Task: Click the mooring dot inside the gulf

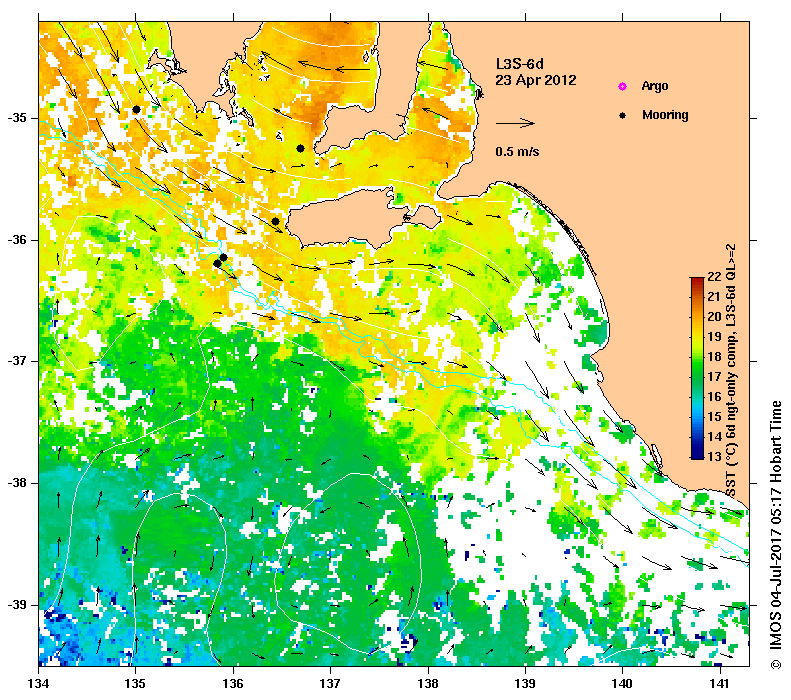Action: point(300,148)
